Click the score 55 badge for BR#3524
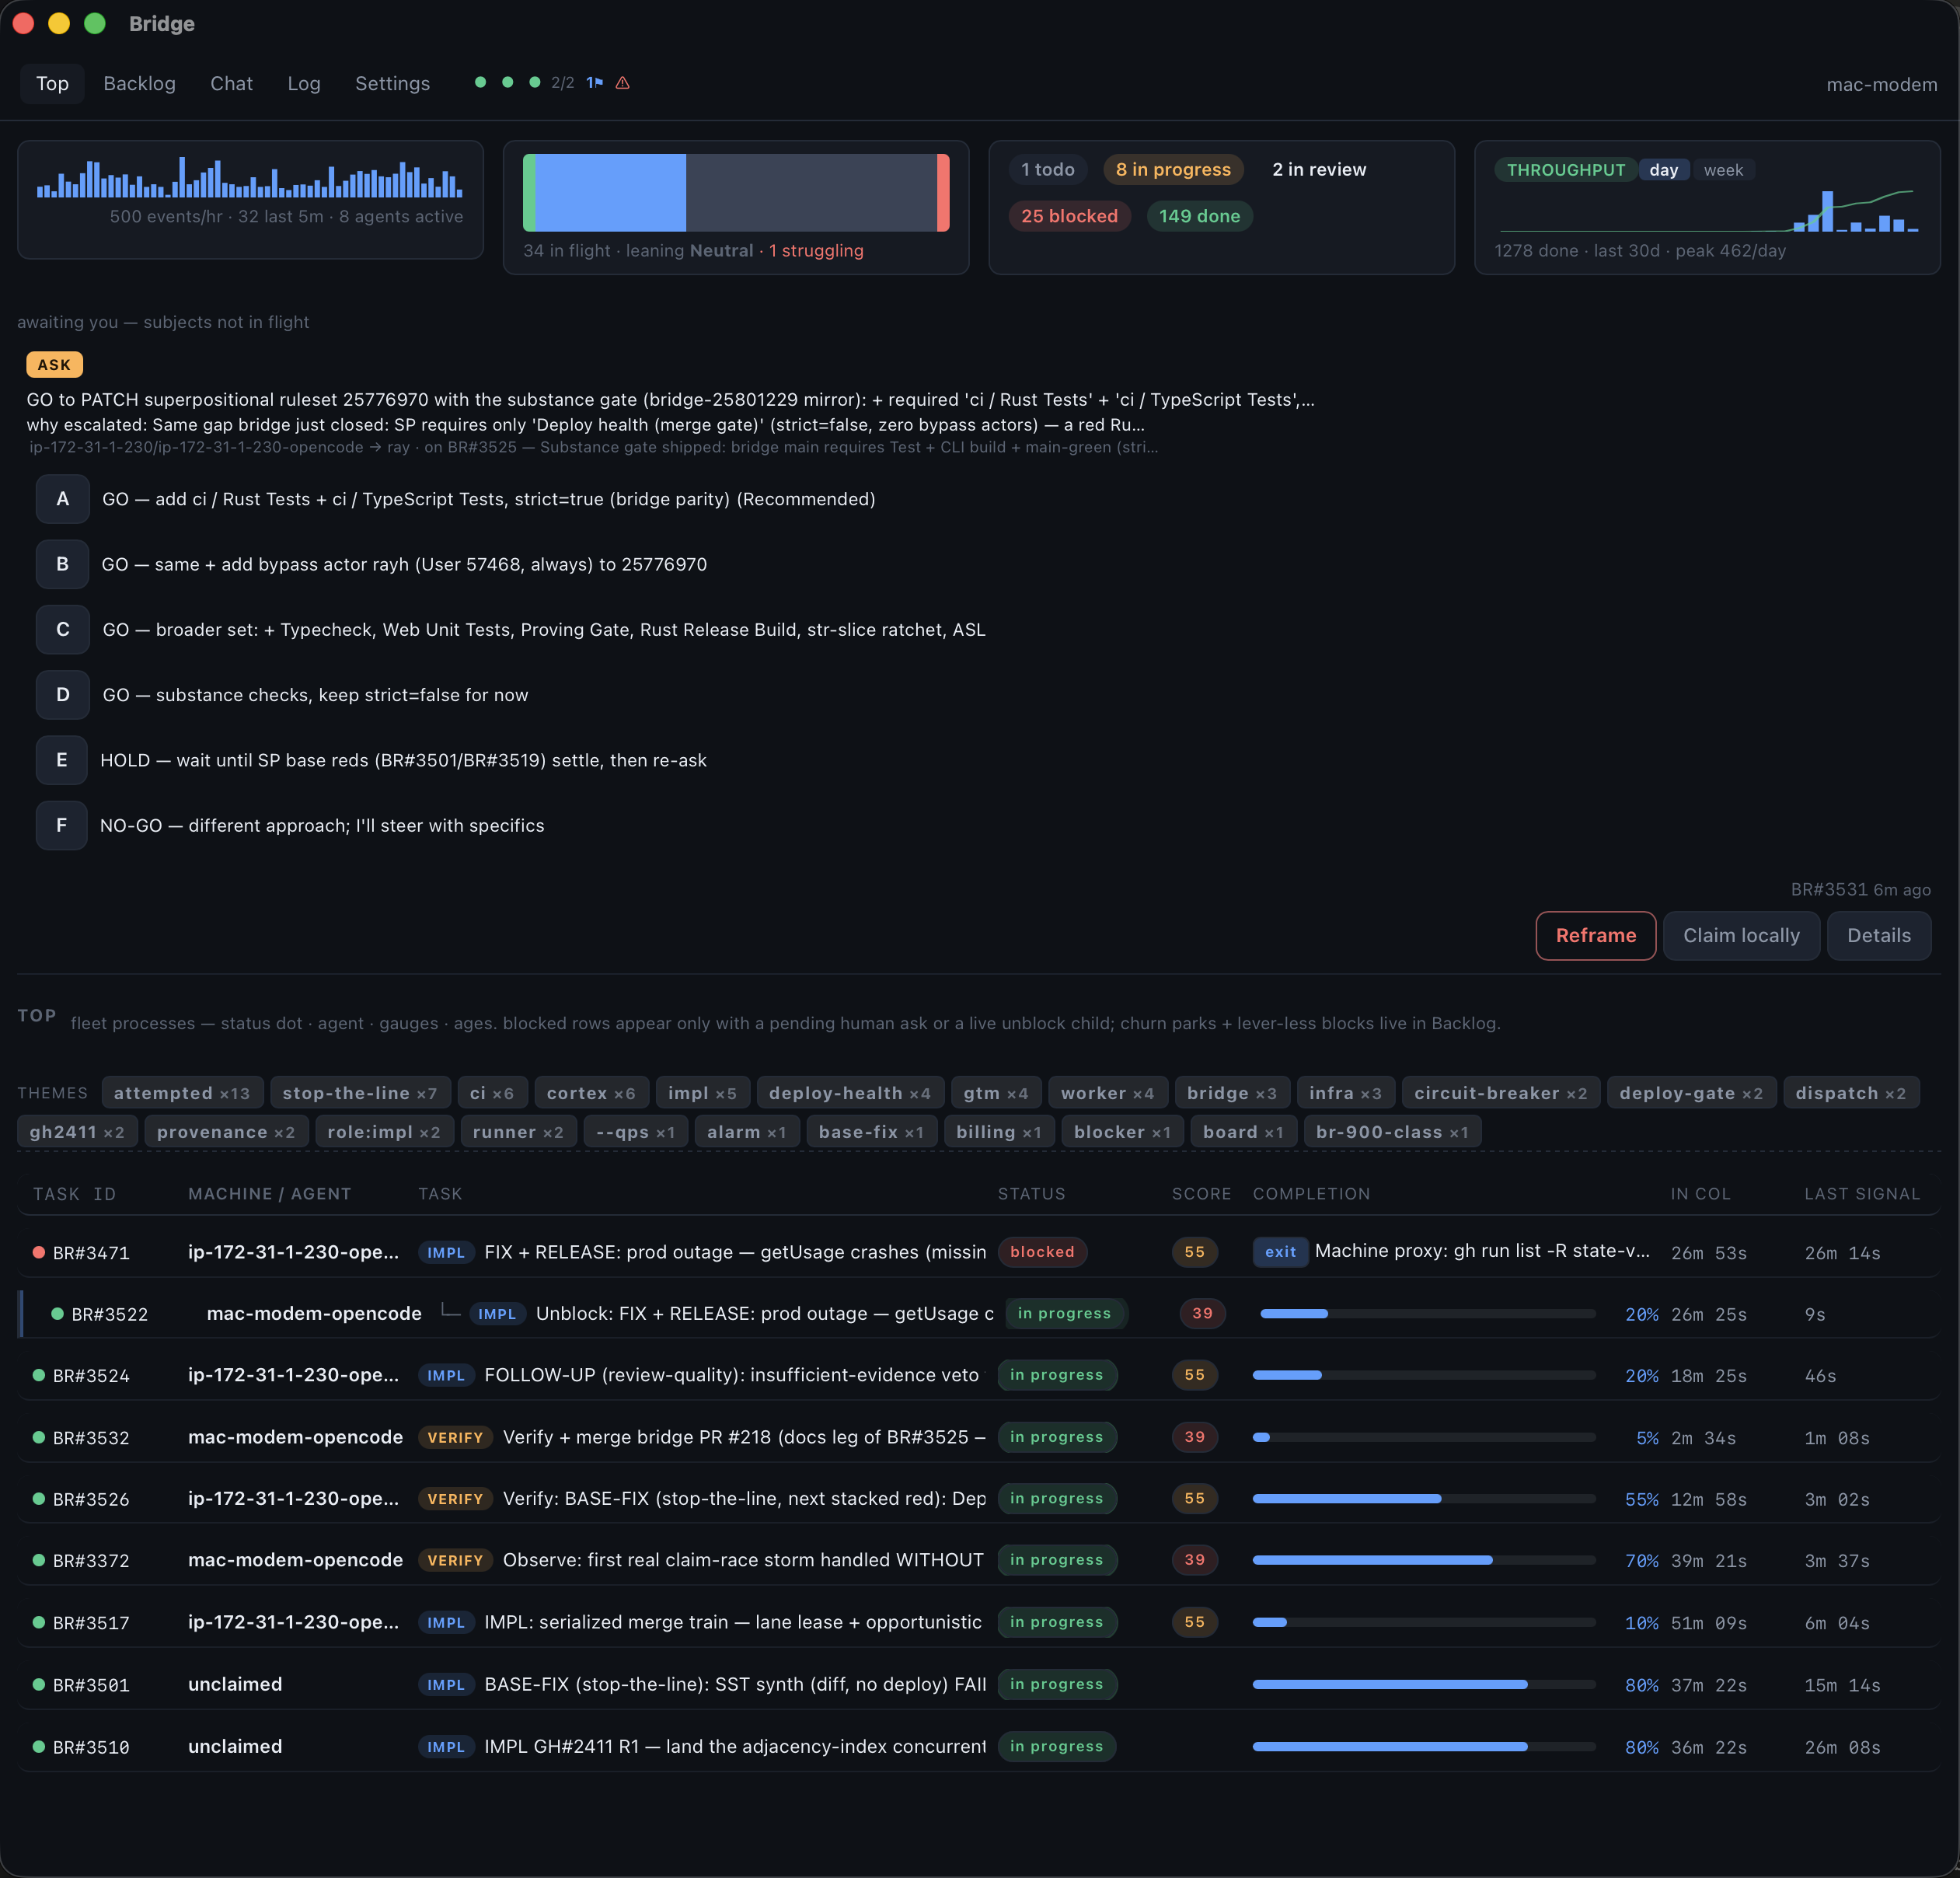The image size is (1960, 1878). (x=1194, y=1375)
